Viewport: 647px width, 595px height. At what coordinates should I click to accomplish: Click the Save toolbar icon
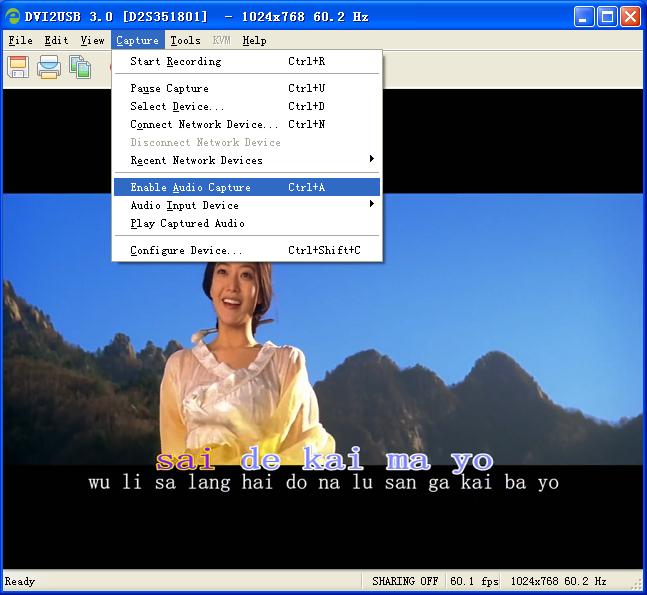18,67
